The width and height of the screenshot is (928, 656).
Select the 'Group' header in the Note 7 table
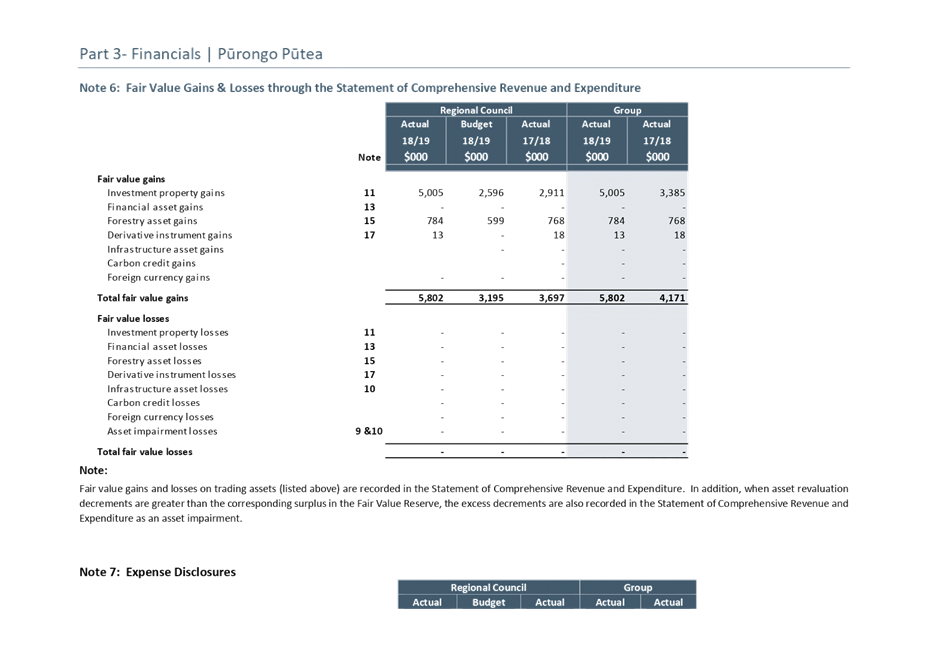[637, 587]
